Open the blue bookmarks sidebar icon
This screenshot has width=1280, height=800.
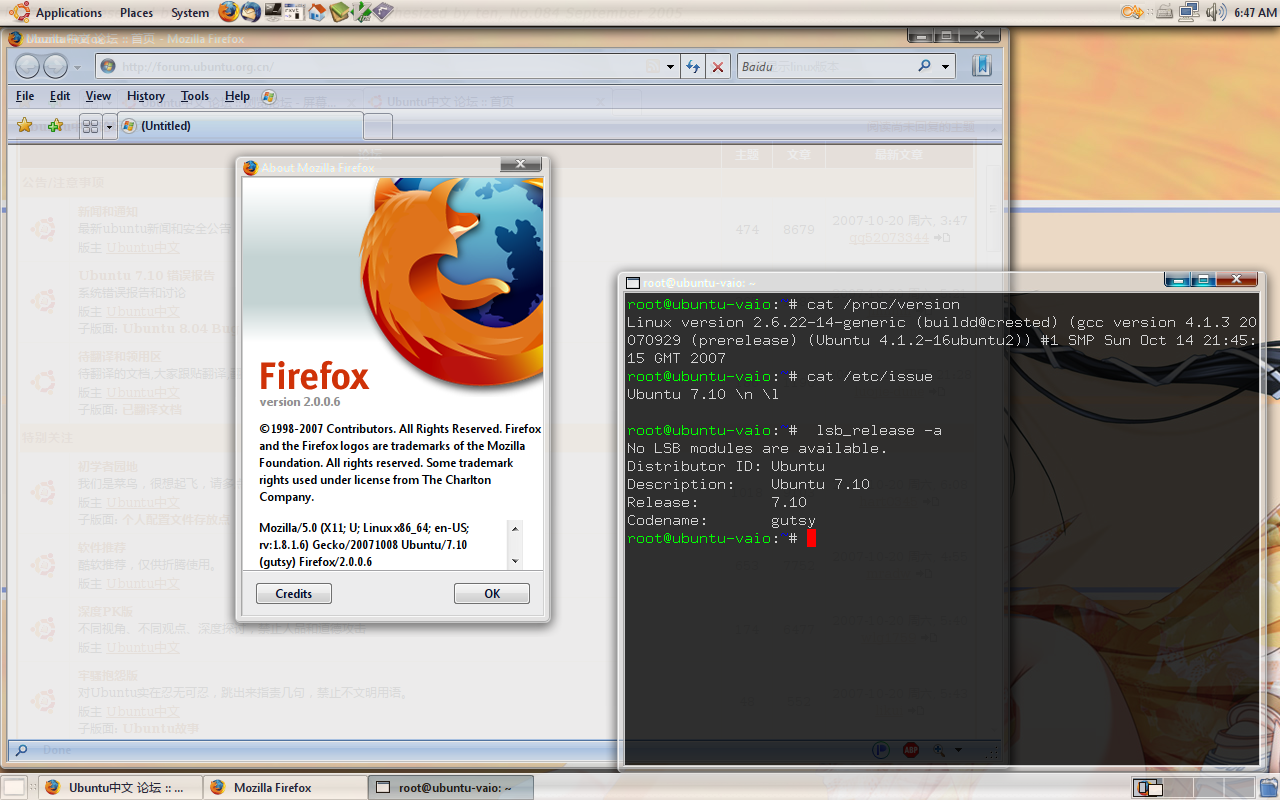coord(981,66)
